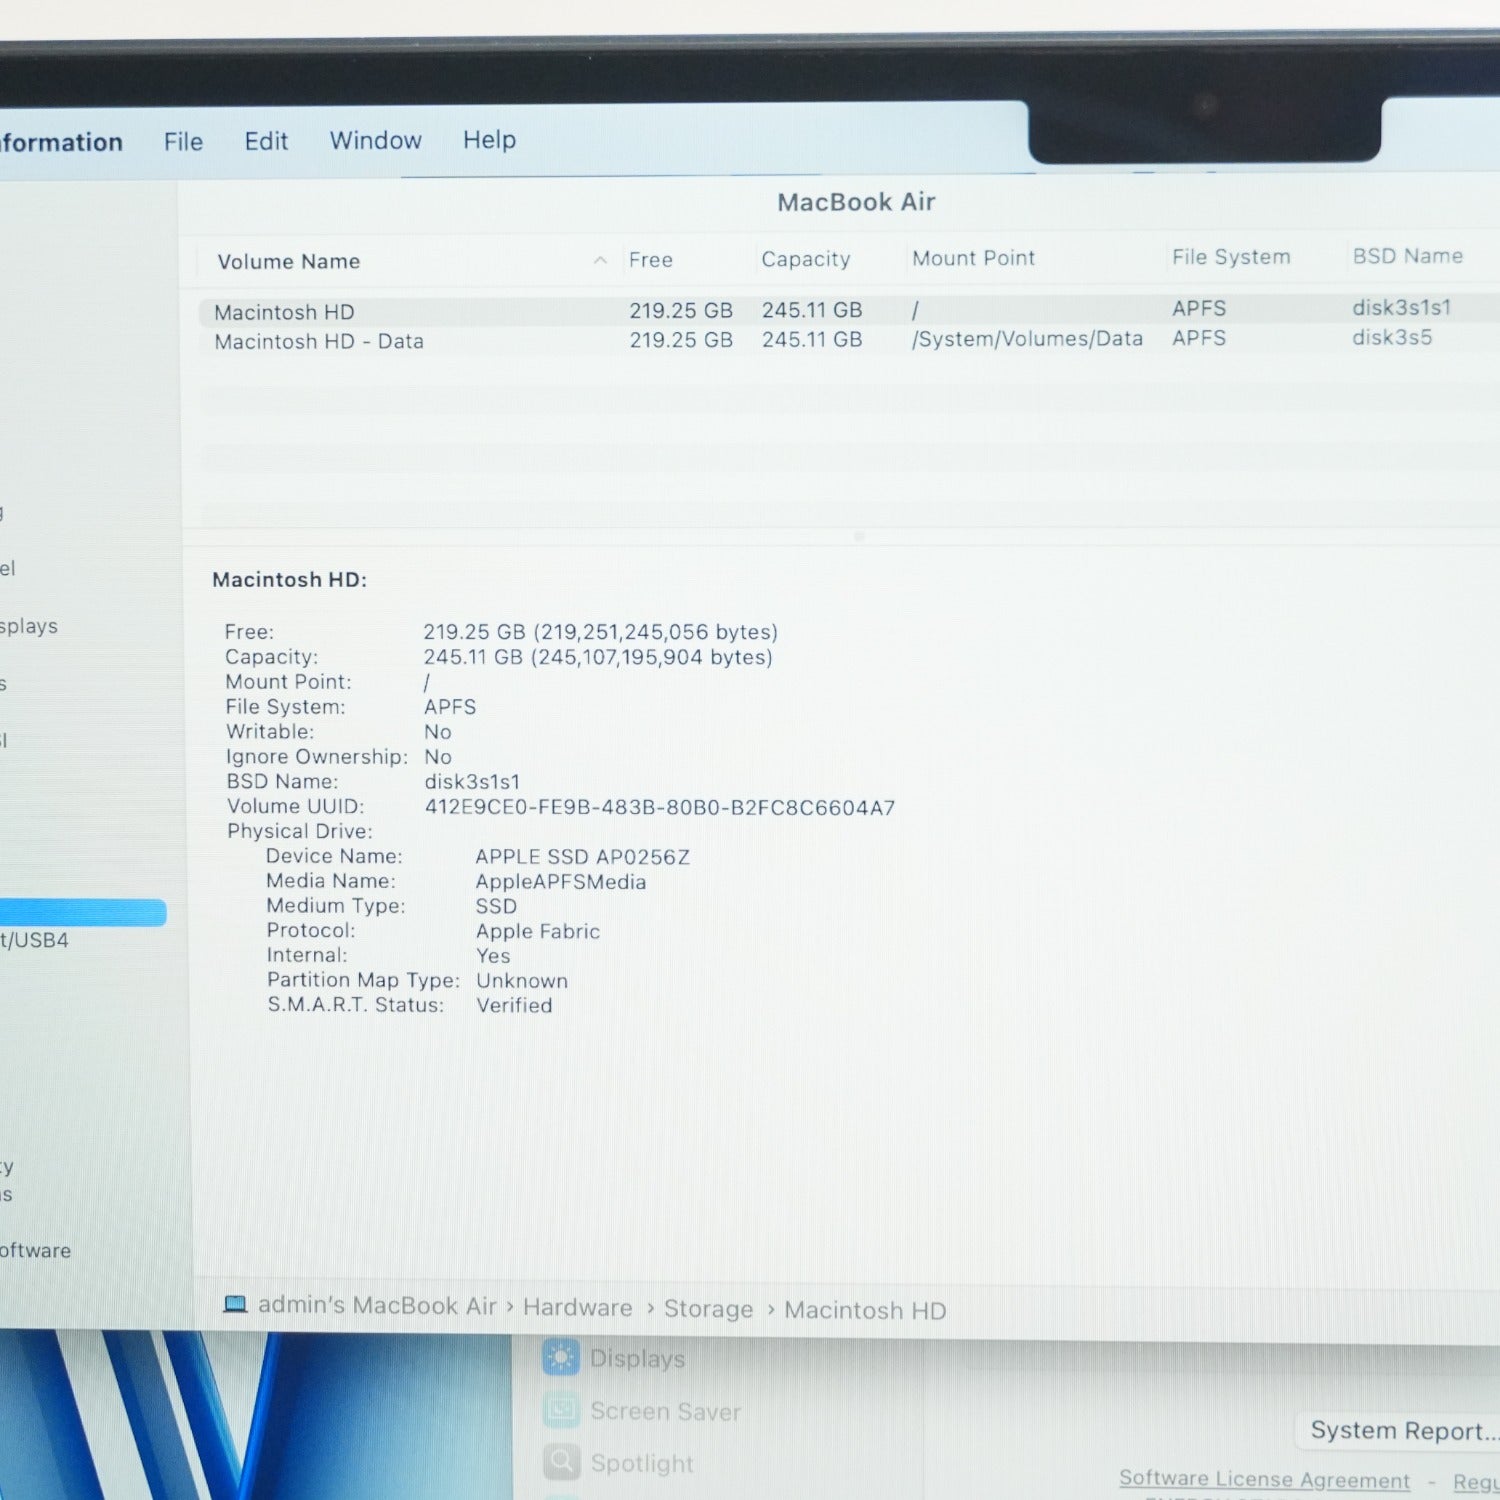Click the Mount Point column header

coord(973,258)
